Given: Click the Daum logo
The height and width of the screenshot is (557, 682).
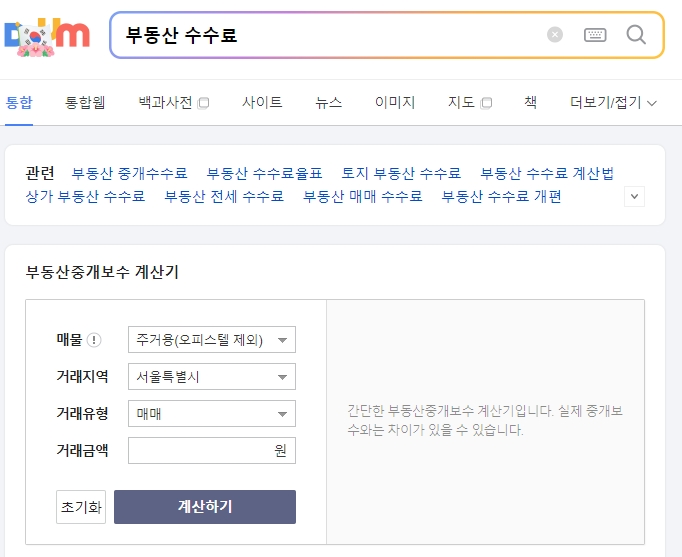Looking at the screenshot, I should tap(47, 37).
